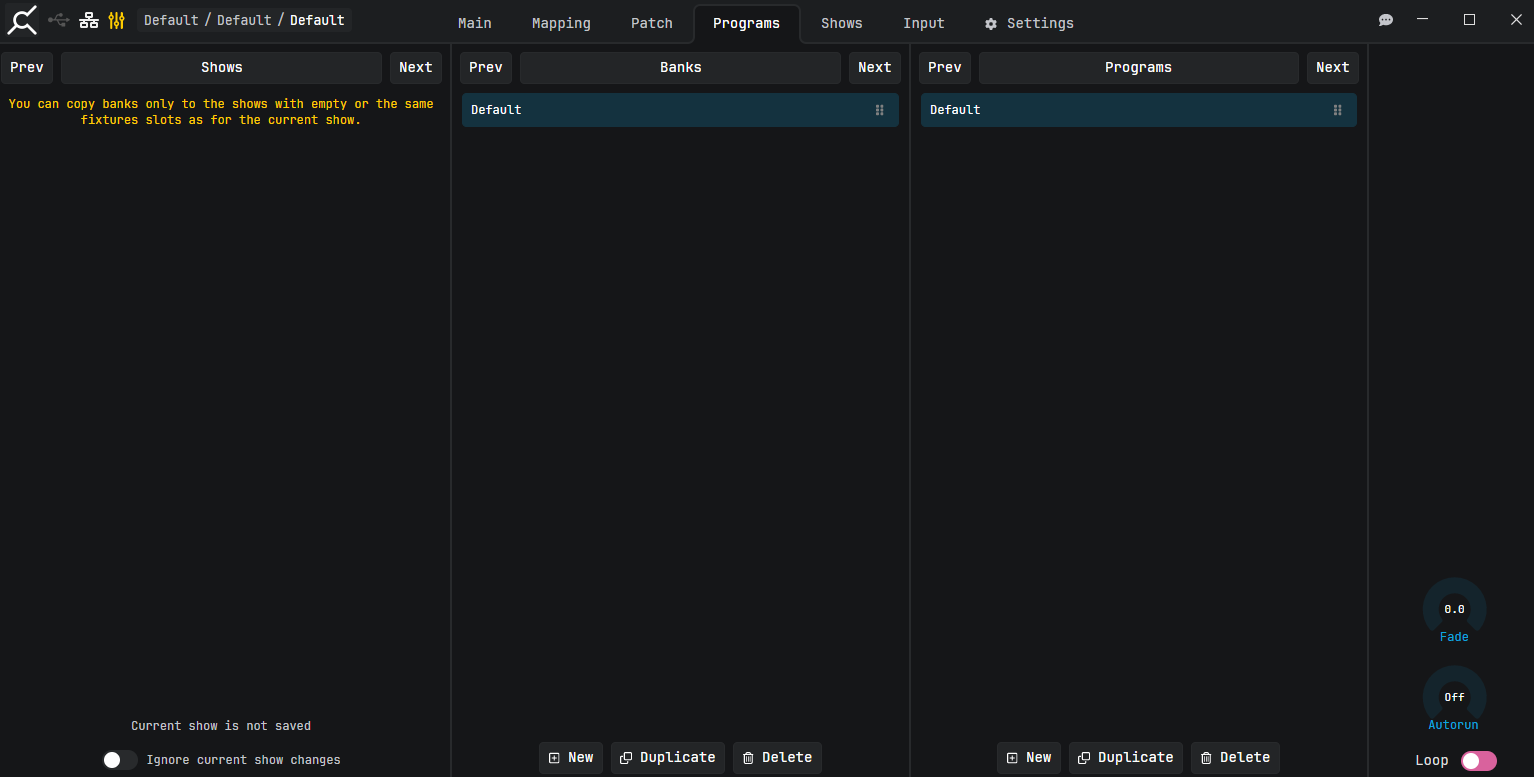1534x777 pixels.
Task: Select the Default program row
Action: pos(1139,110)
